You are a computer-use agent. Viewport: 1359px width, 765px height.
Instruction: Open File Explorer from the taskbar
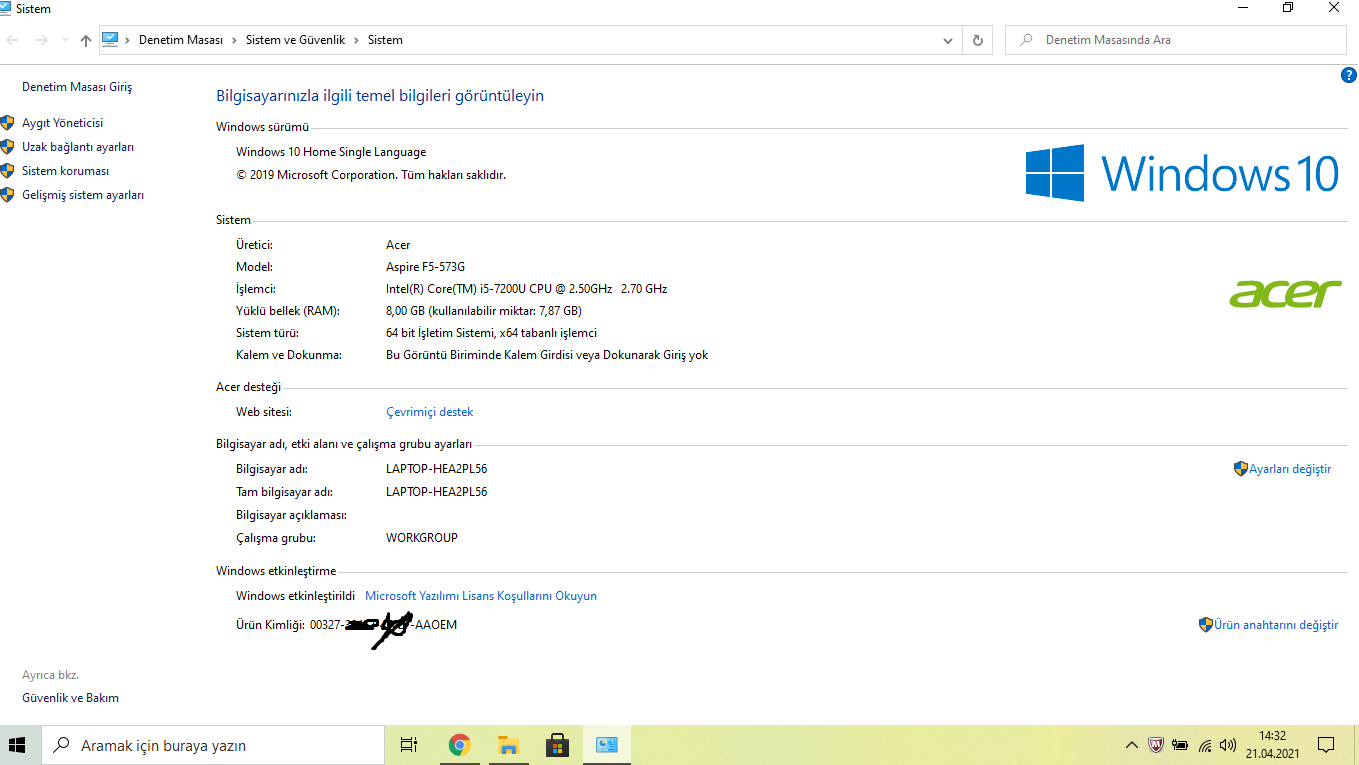point(508,745)
